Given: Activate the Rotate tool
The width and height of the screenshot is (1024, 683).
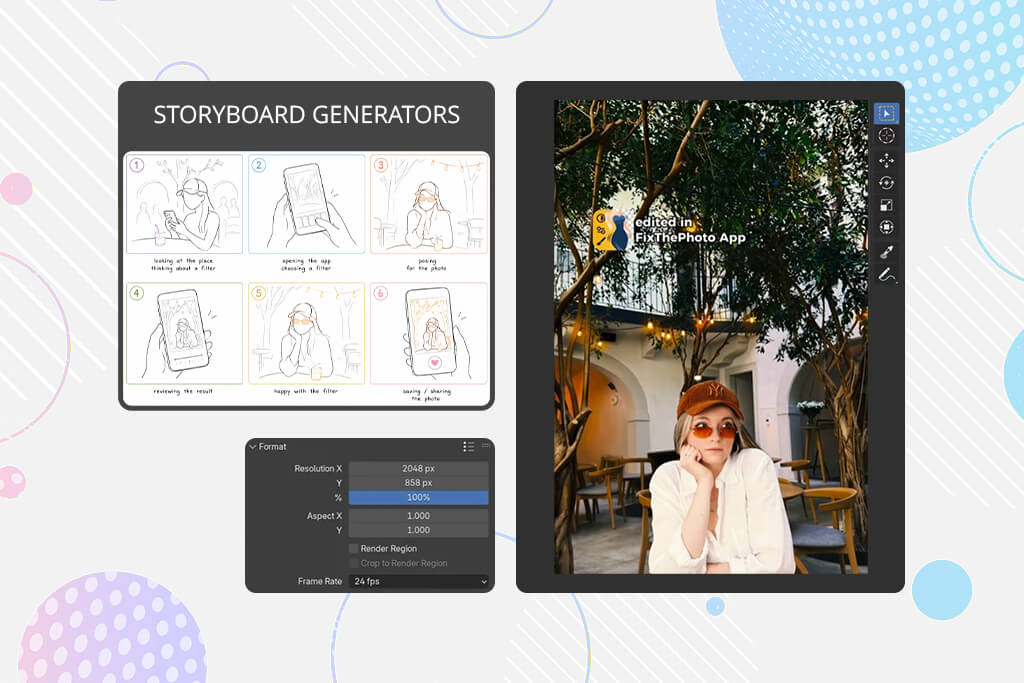Looking at the screenshot, I should click(886, 183).
